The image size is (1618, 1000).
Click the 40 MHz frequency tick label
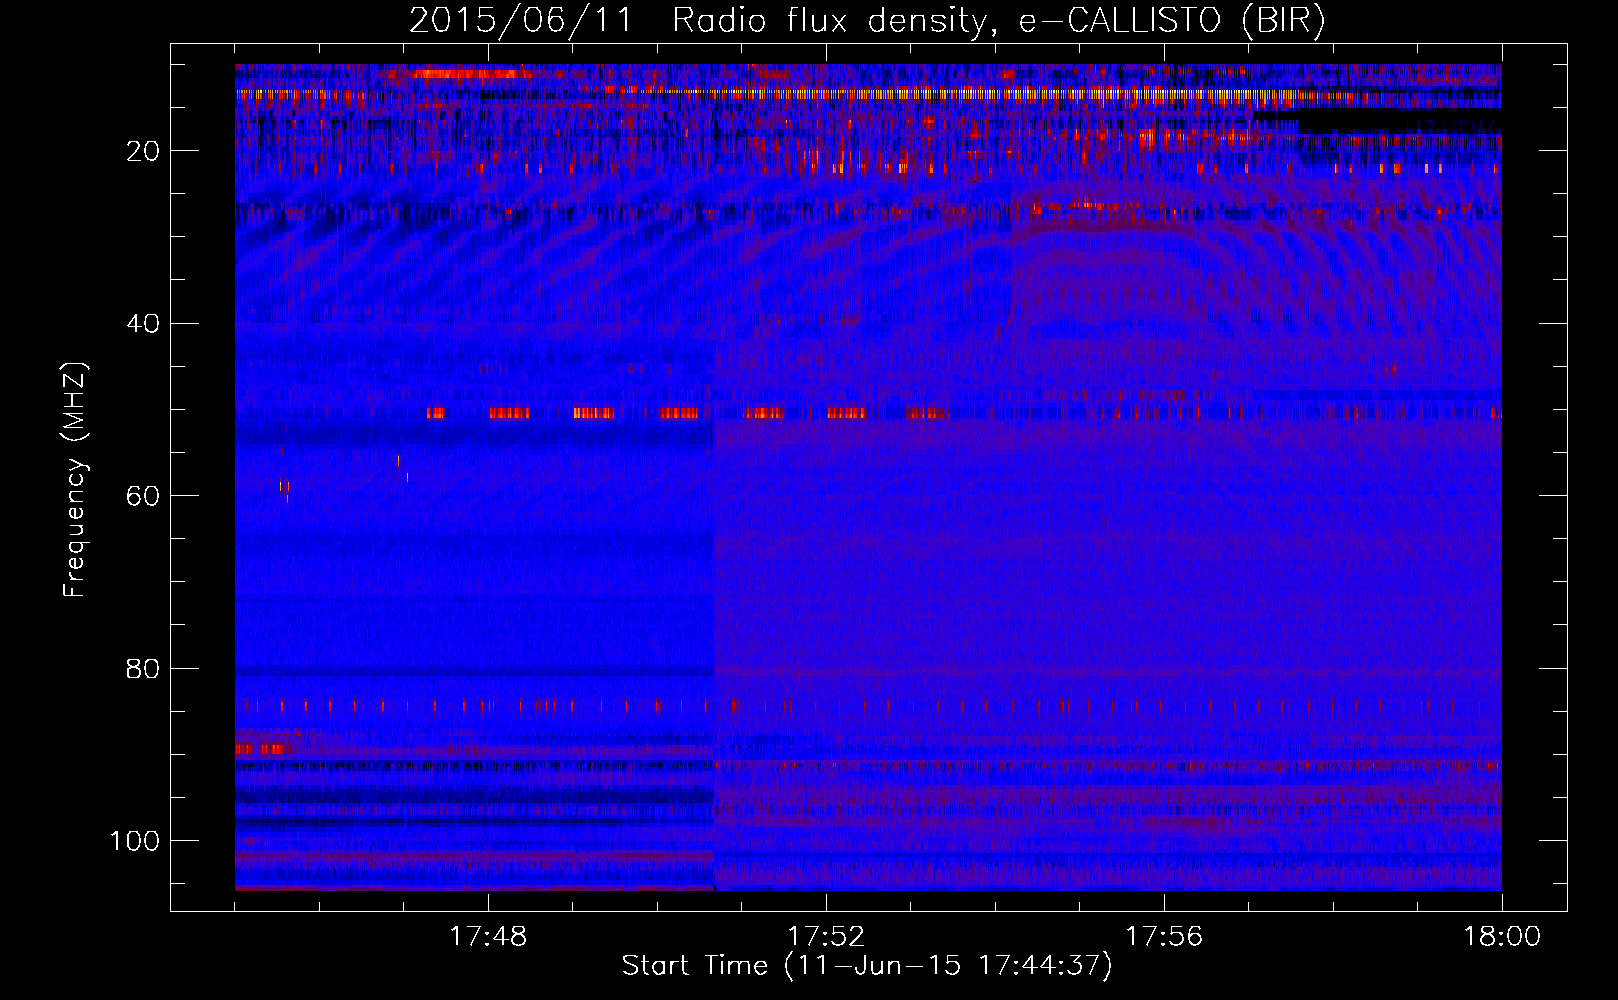[x=143, y=323]
